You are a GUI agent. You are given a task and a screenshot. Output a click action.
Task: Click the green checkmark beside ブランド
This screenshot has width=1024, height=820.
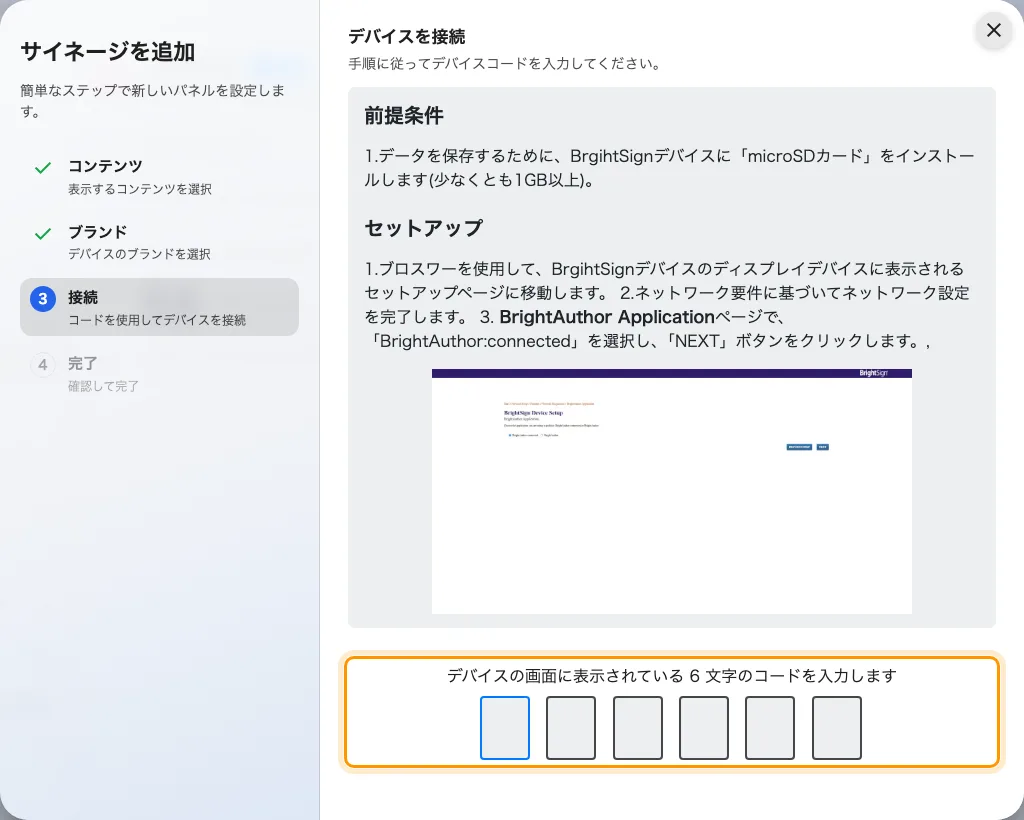click(x=43, y=233)
